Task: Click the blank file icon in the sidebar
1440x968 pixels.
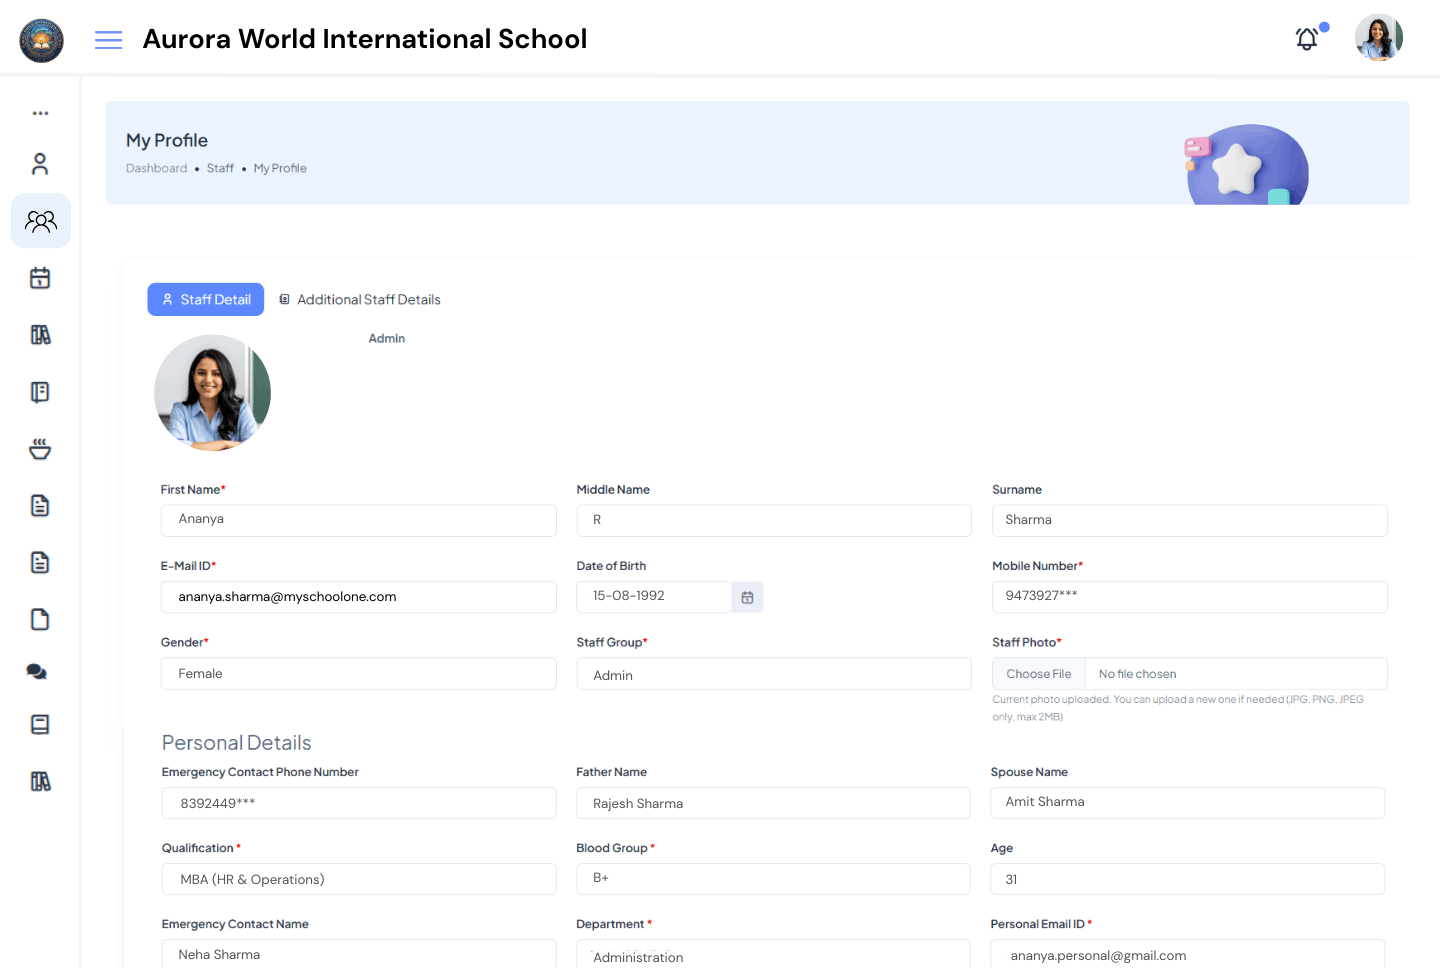Action: coord(39,619)
